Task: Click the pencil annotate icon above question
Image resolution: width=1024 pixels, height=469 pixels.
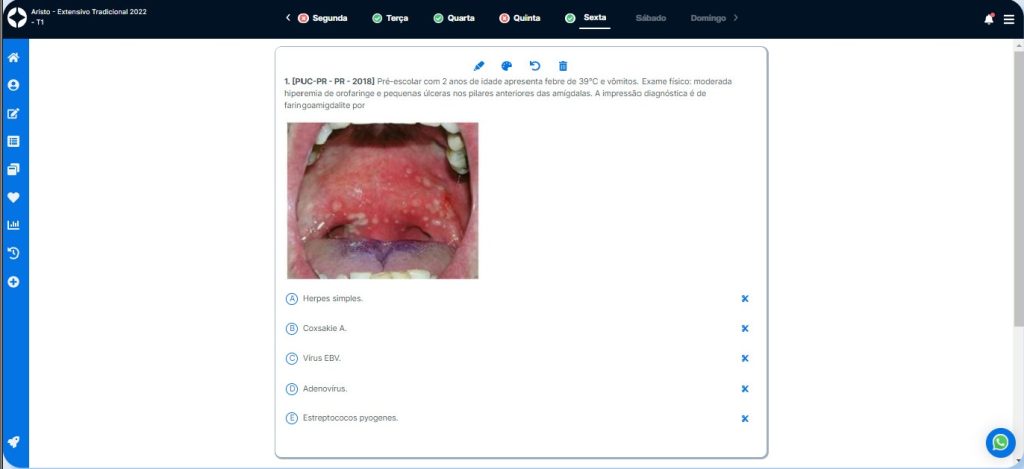Action: coord(478,65)
